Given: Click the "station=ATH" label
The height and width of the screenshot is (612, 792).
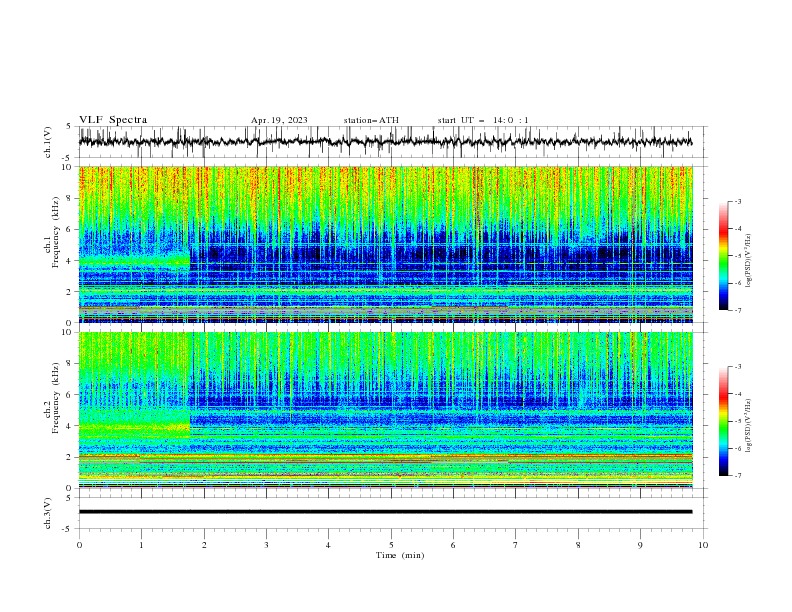Looking at the screenshot, I should click(371, 120).
